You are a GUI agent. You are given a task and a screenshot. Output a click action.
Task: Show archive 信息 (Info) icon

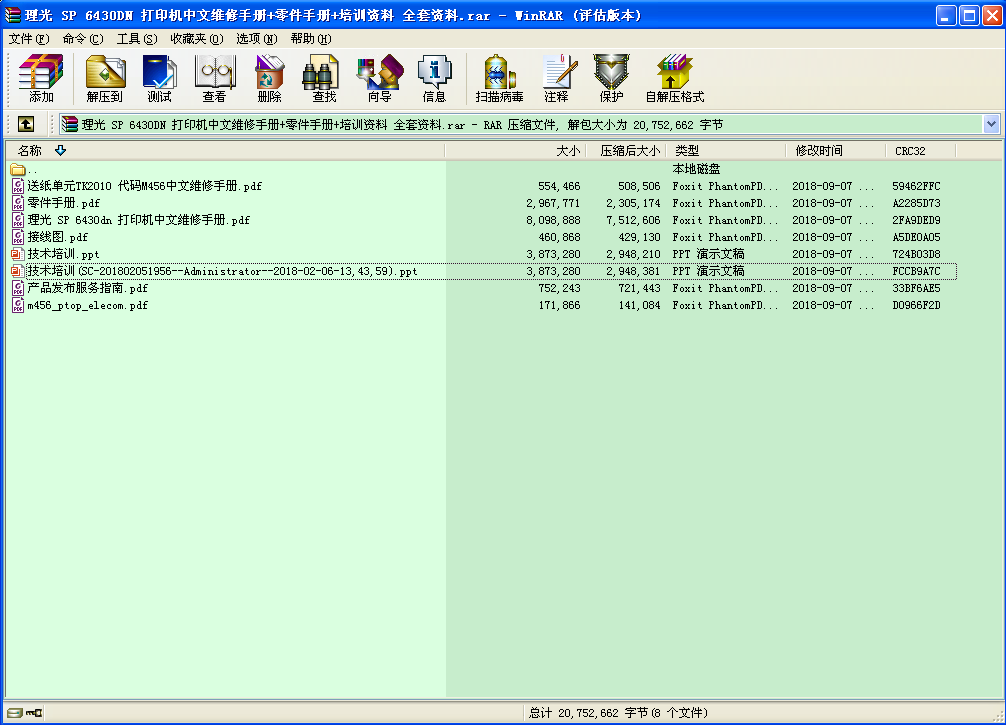[434, 78]
